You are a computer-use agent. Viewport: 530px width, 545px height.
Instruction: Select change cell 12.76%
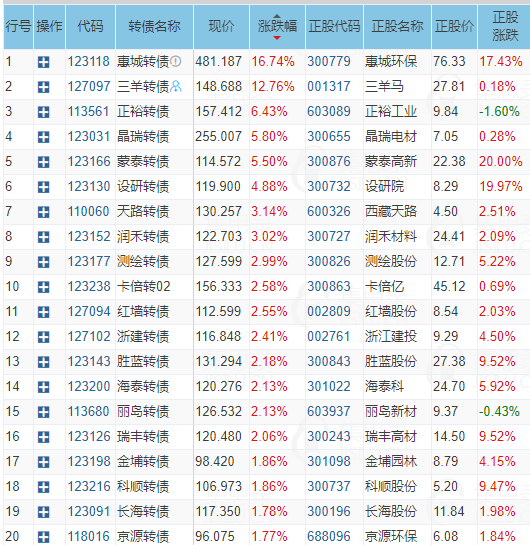(273, 87)
